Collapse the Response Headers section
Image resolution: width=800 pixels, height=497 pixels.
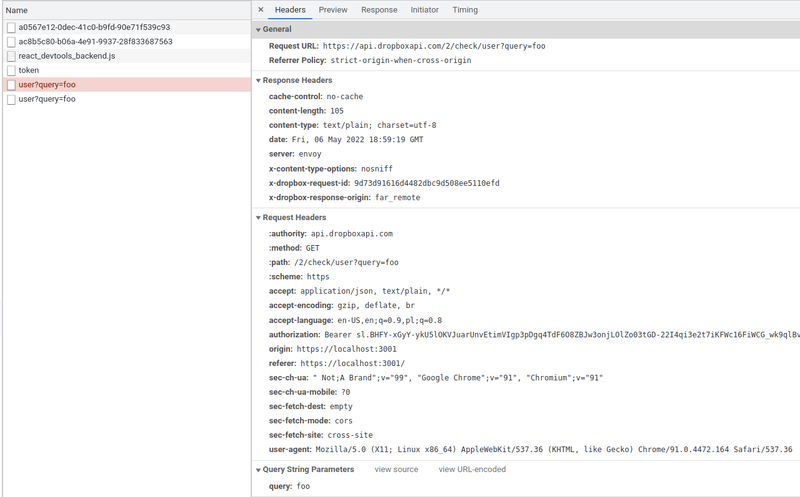coord(258,80)
